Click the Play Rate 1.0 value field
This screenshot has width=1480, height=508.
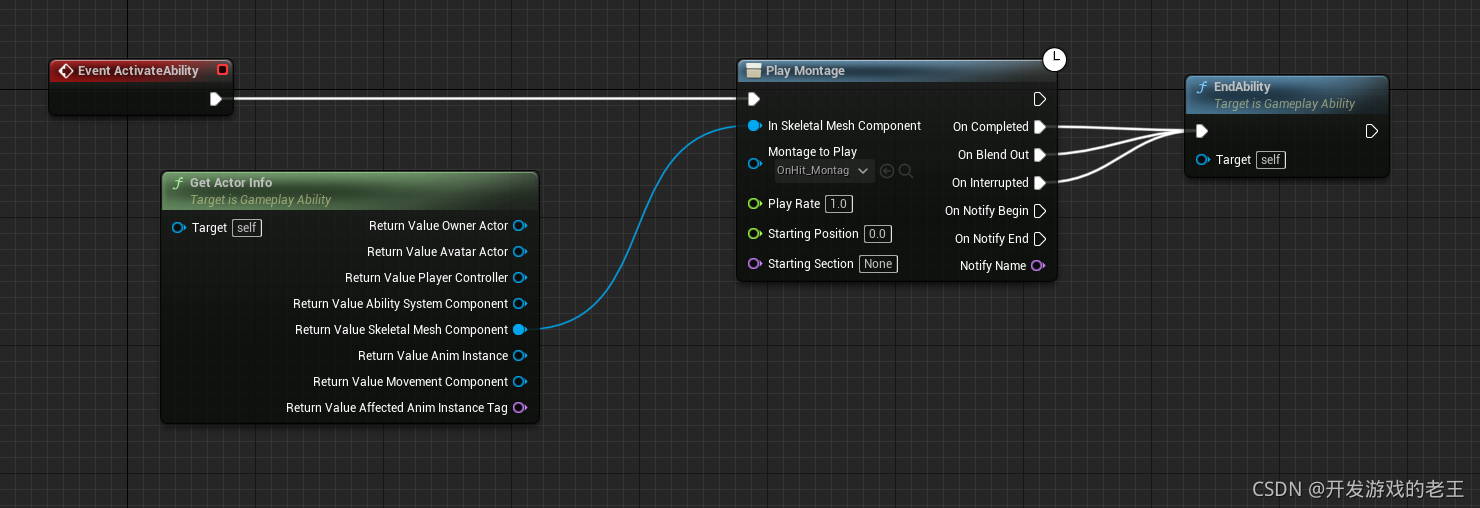(x=838, y=204)
